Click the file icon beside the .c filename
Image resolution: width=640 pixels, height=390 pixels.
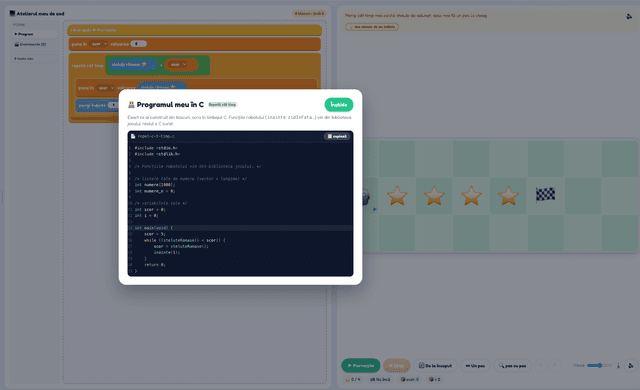tap(133, 136)
